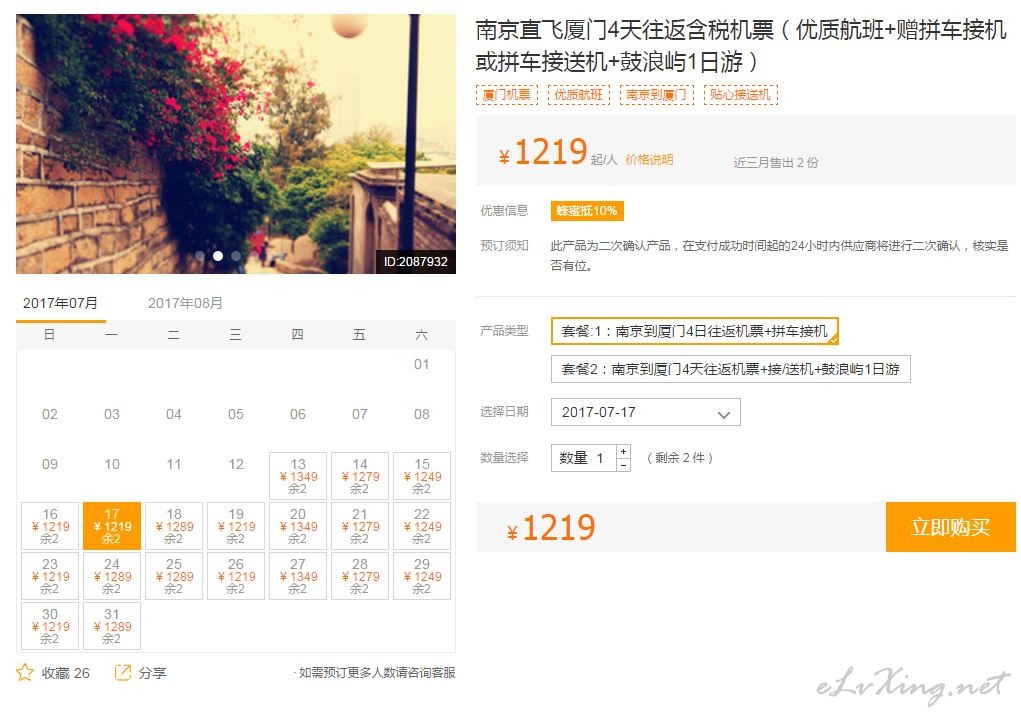The width and height of the screenshot is (1021, 719).
Task: Pick July 16 on the calendar
Action: pyautogui.click(x=50, y=526)
